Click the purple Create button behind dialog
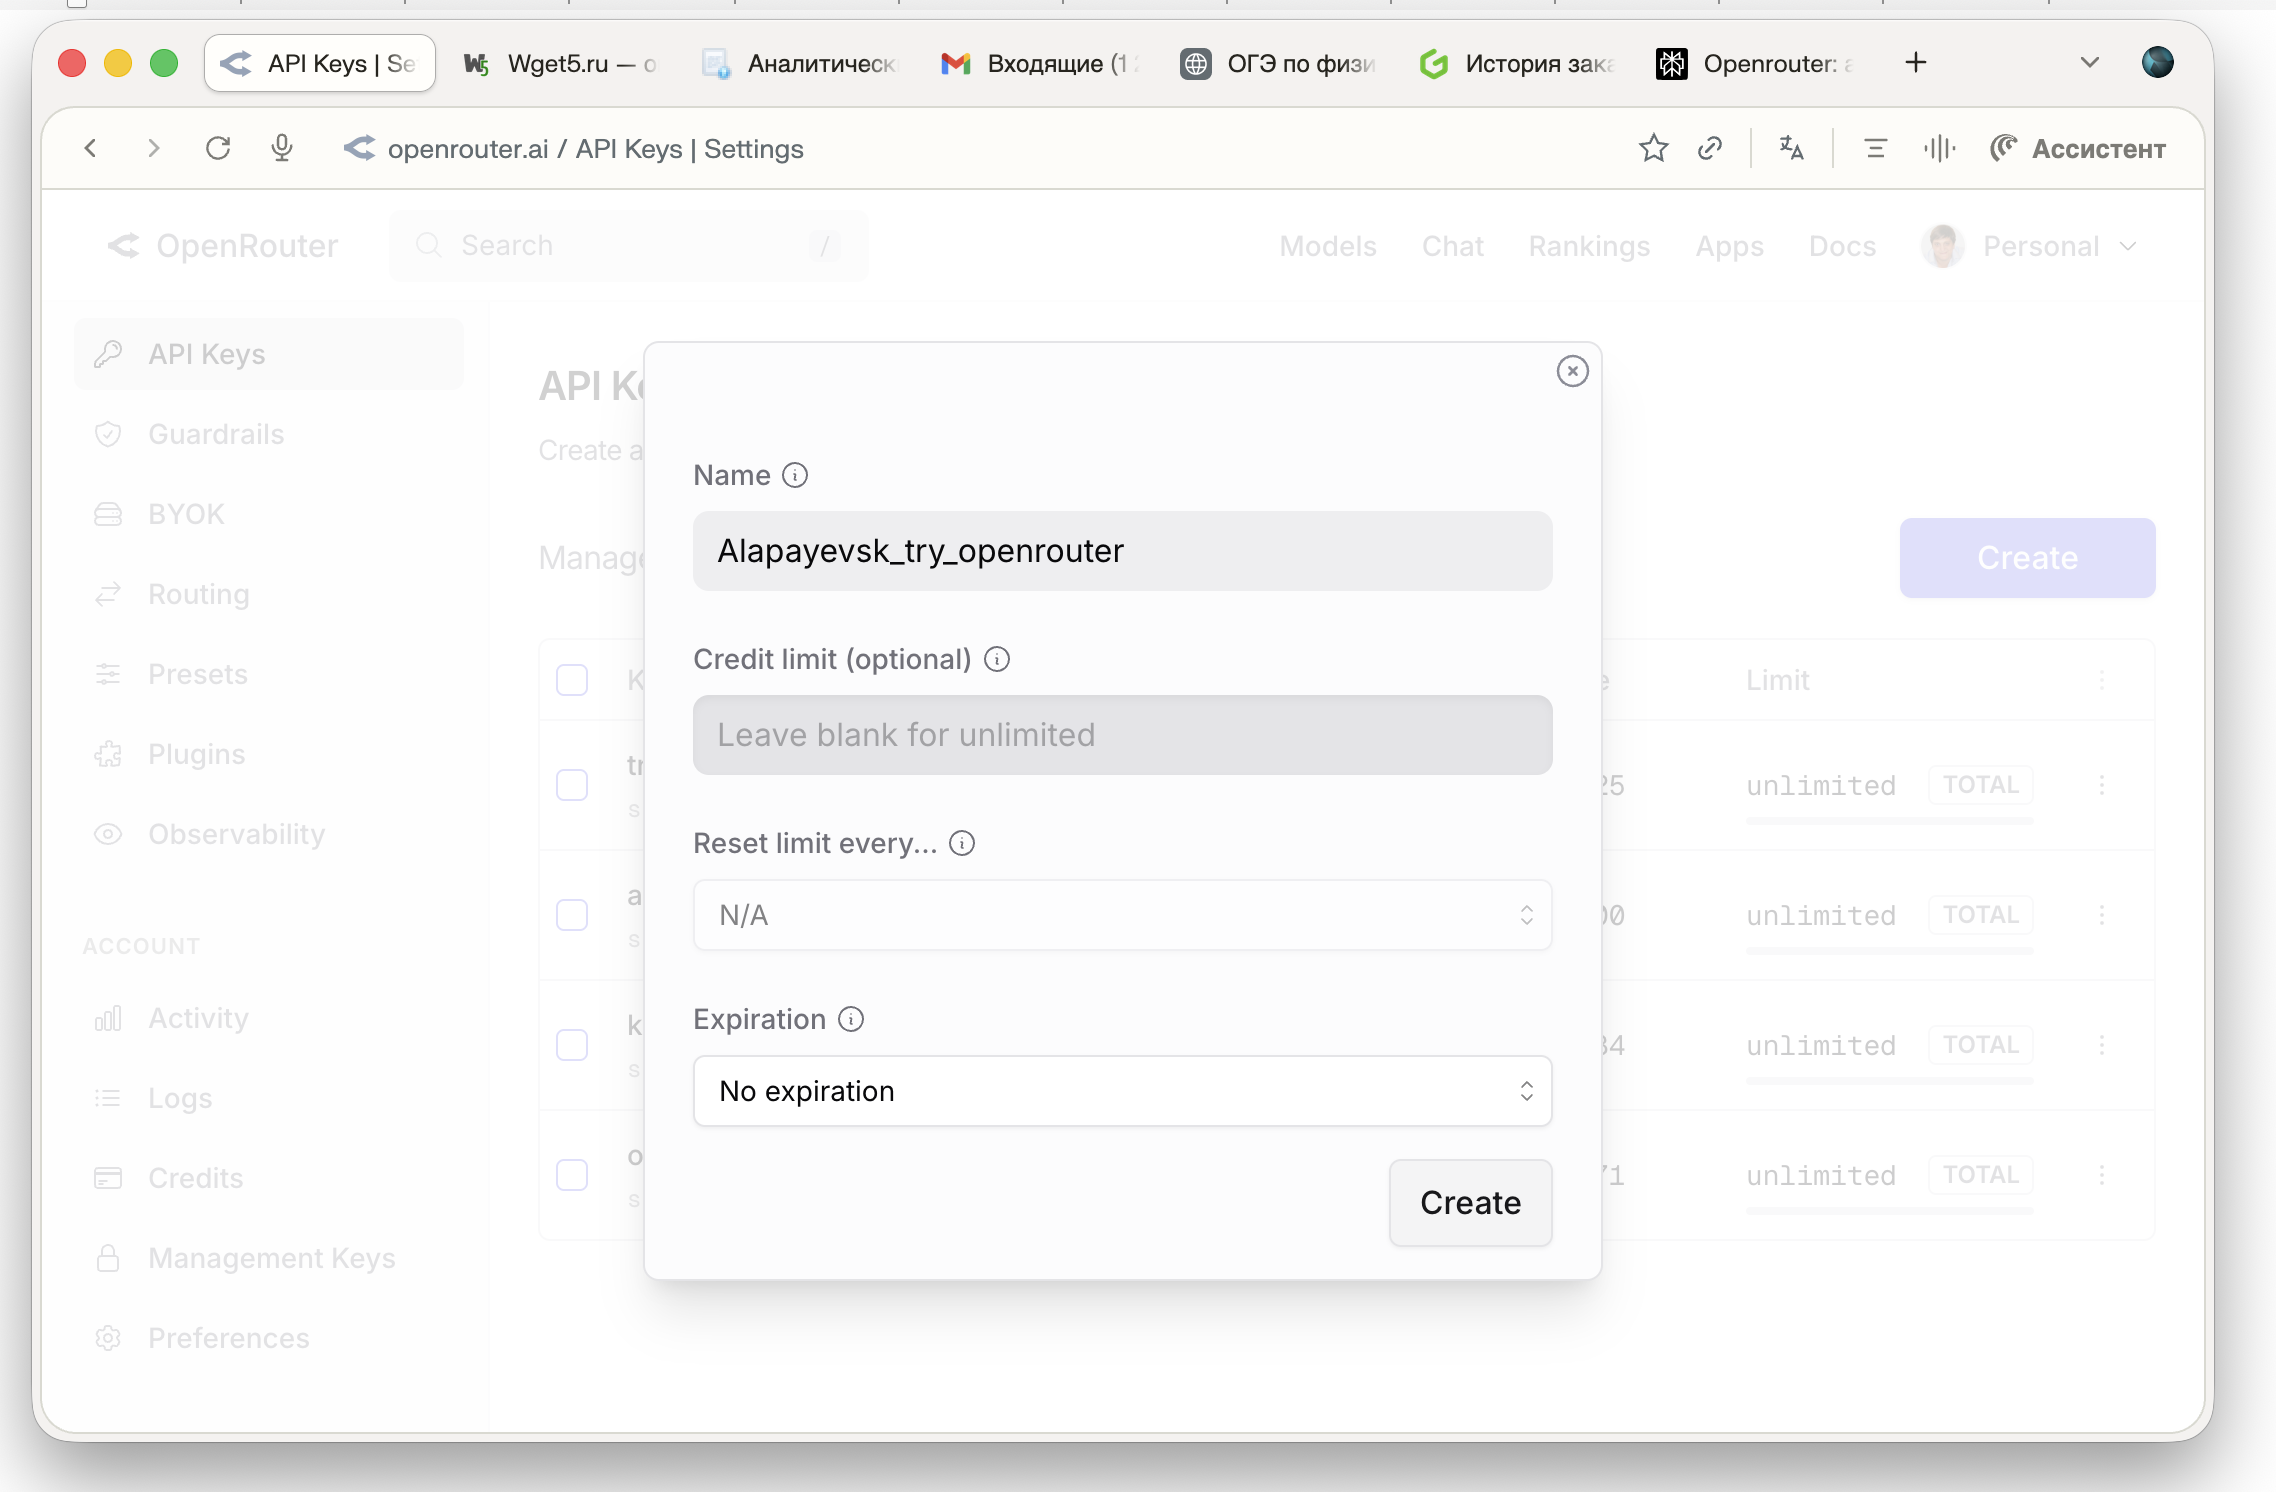 click(x=2027, y=558)
